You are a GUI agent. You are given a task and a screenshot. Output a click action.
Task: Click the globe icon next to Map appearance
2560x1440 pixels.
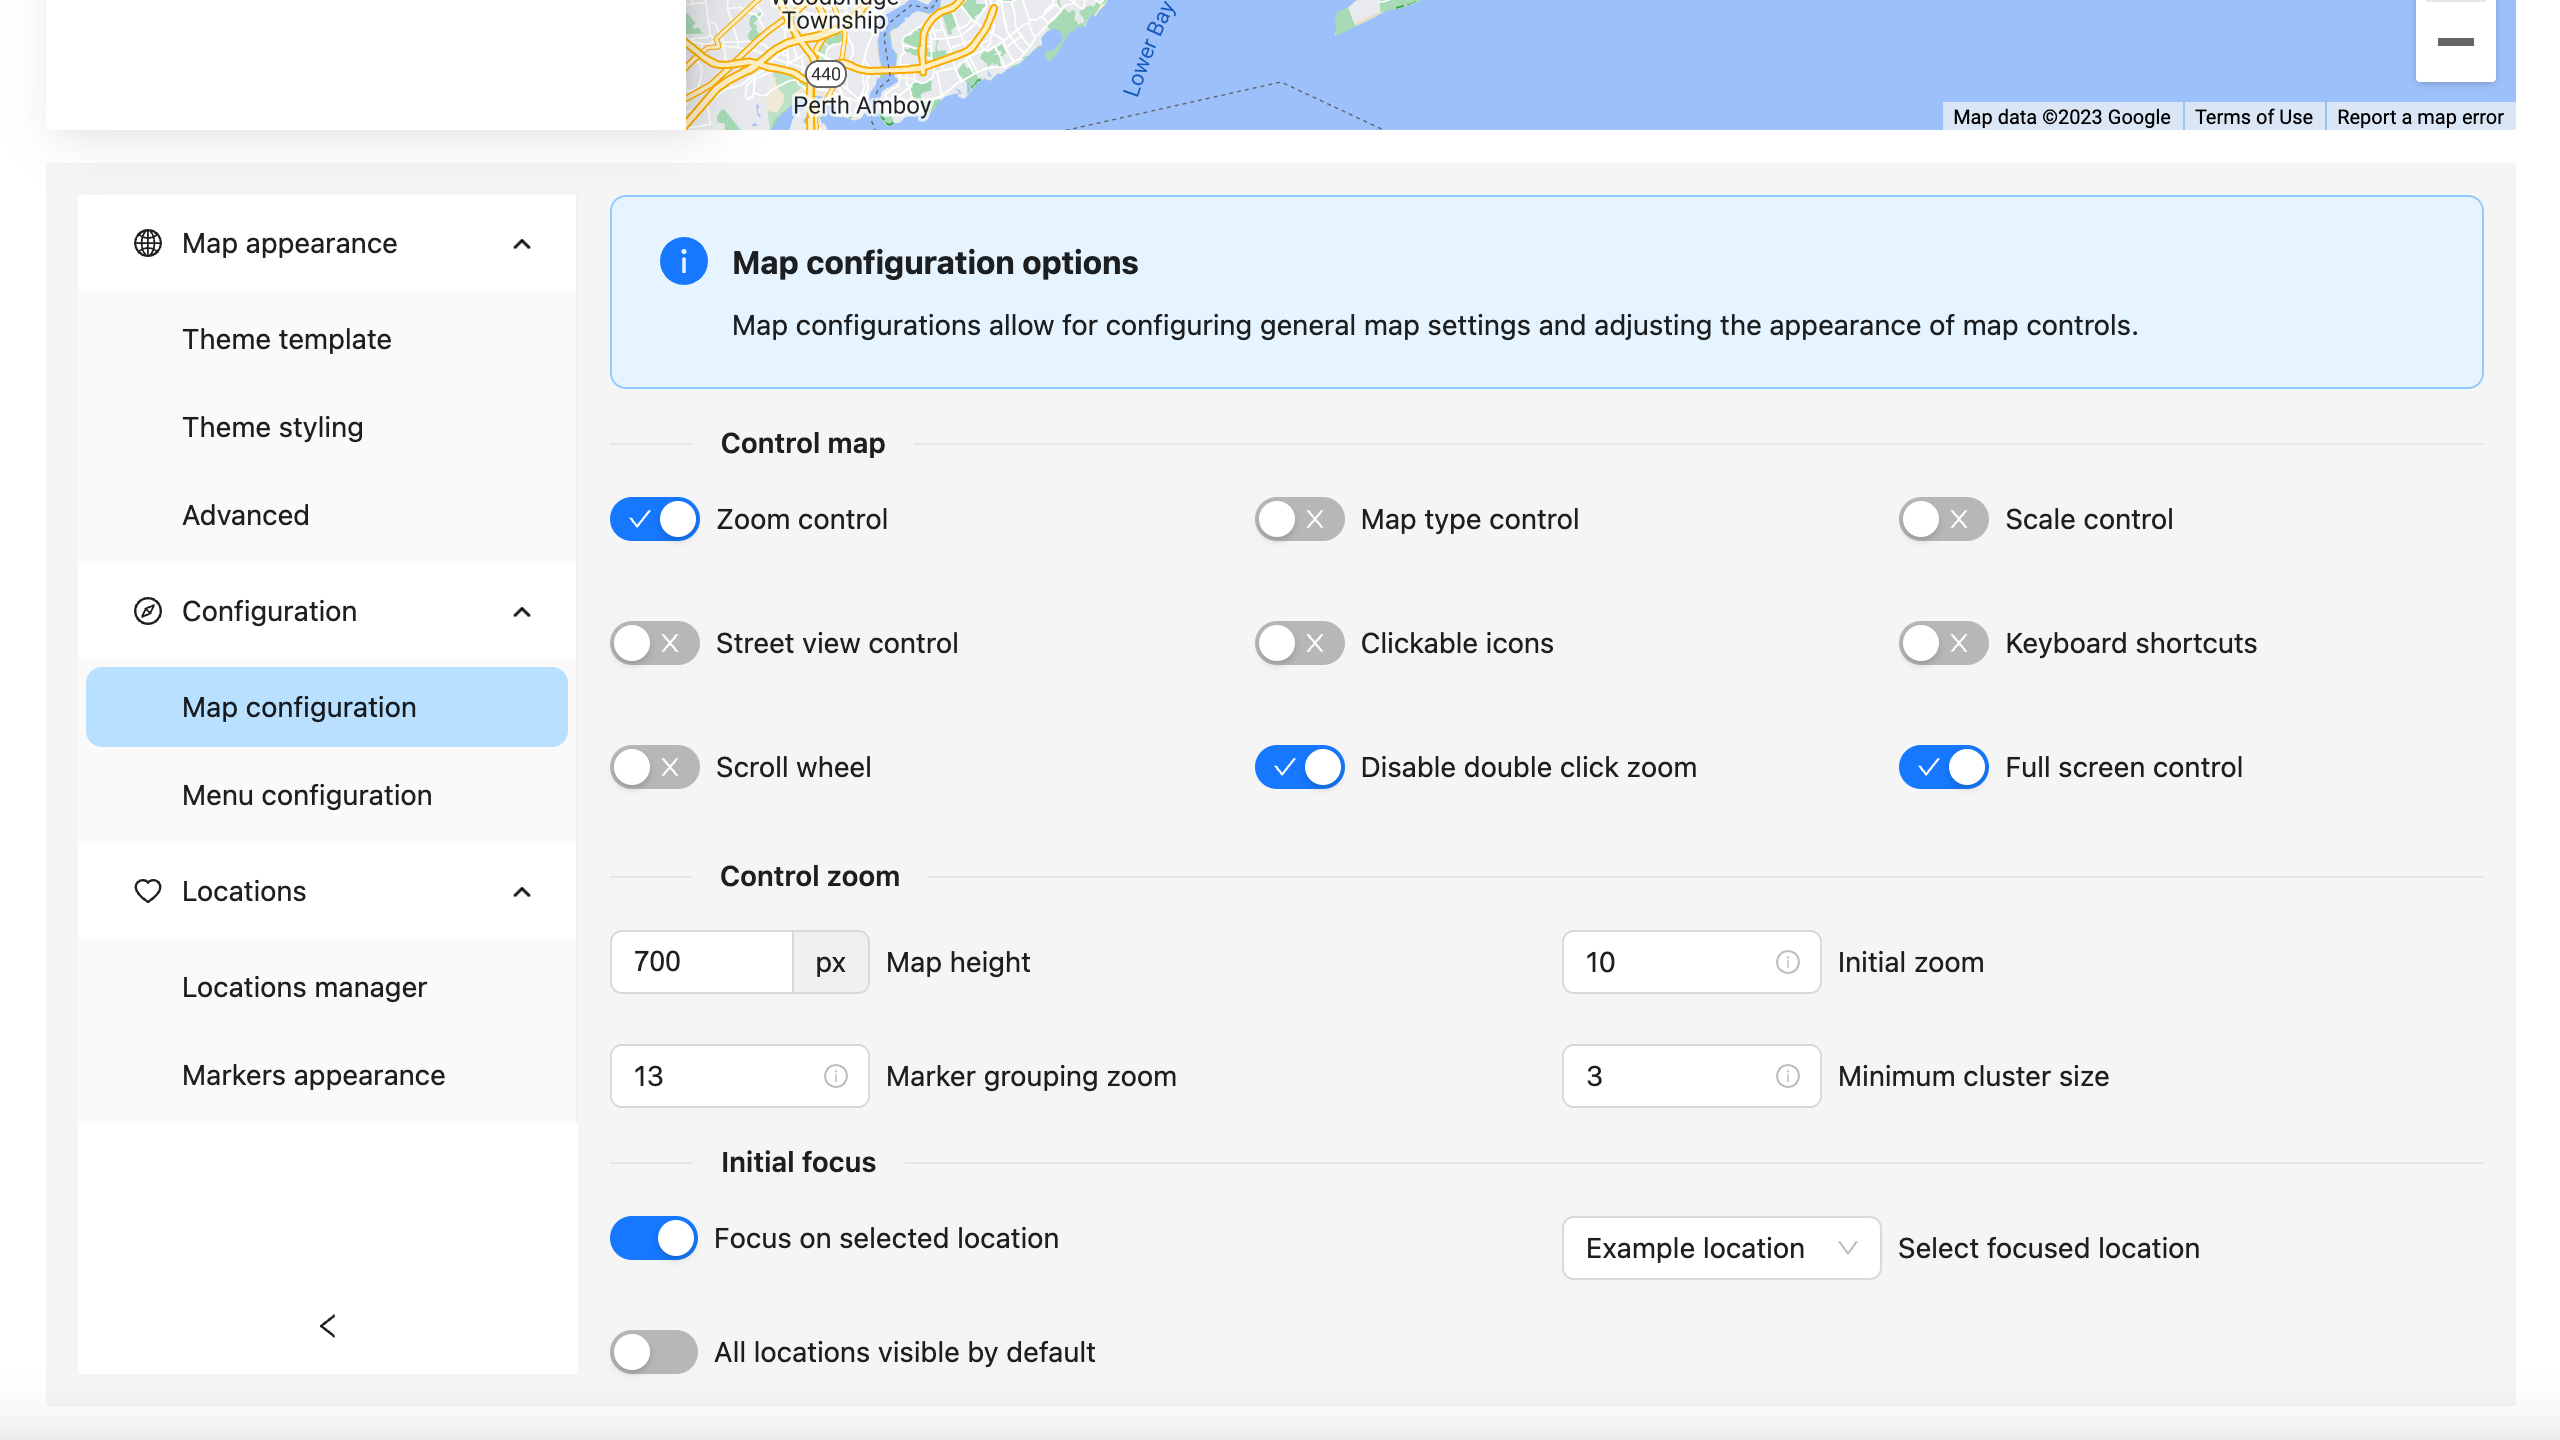147,243
